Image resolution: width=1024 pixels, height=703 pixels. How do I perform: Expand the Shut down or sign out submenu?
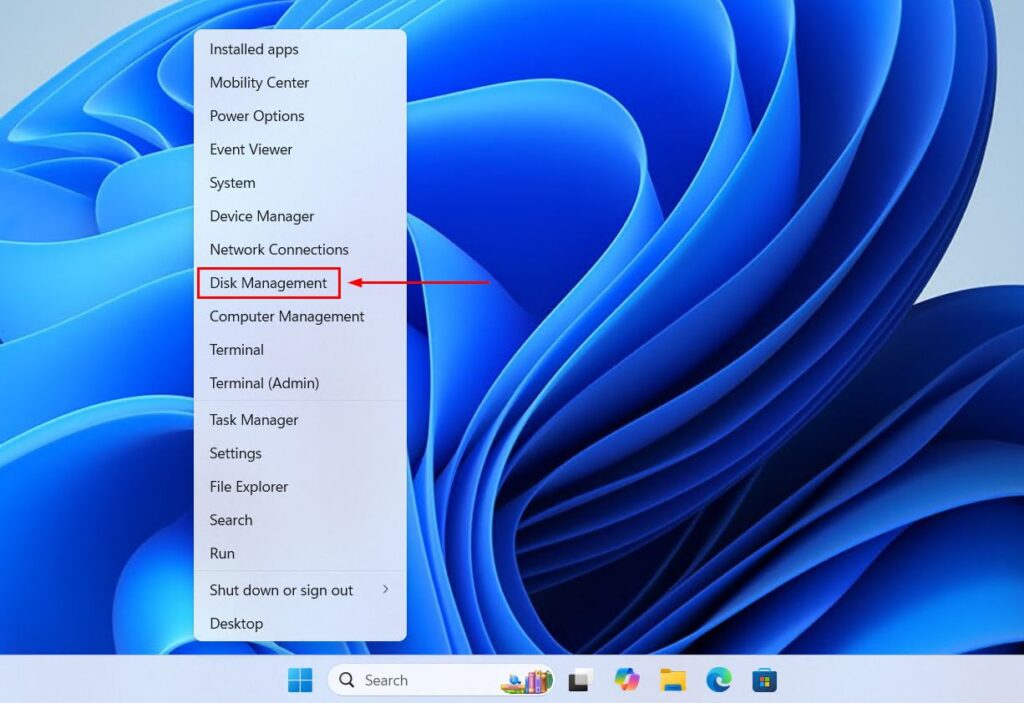pos(281,590)
